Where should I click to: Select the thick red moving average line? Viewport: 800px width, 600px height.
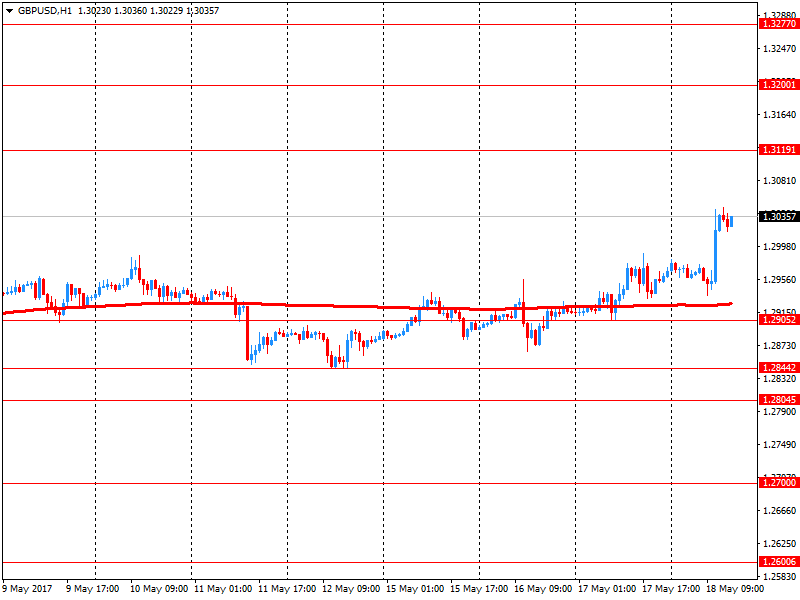(x=367, y=307)
